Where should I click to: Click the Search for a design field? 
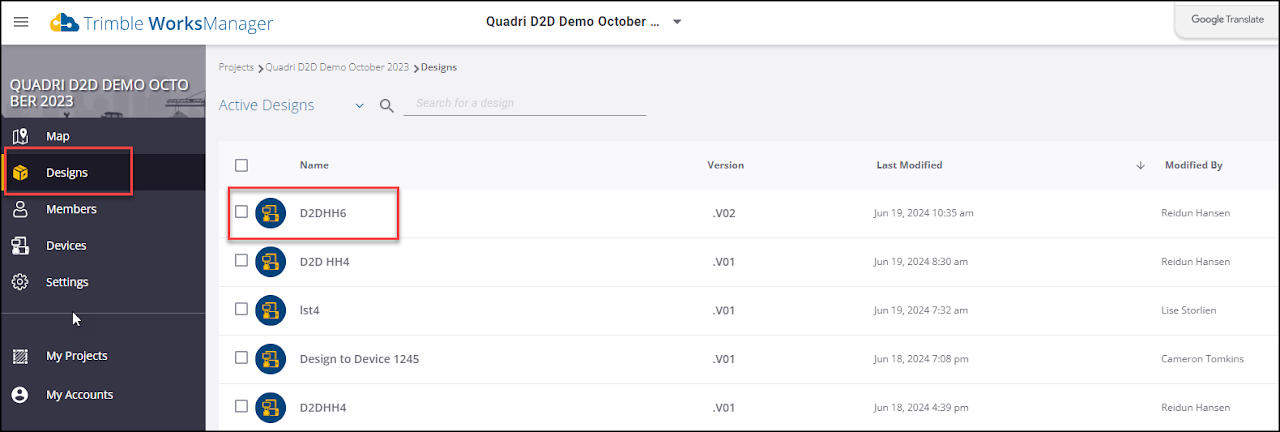click(x=525, y=104)
